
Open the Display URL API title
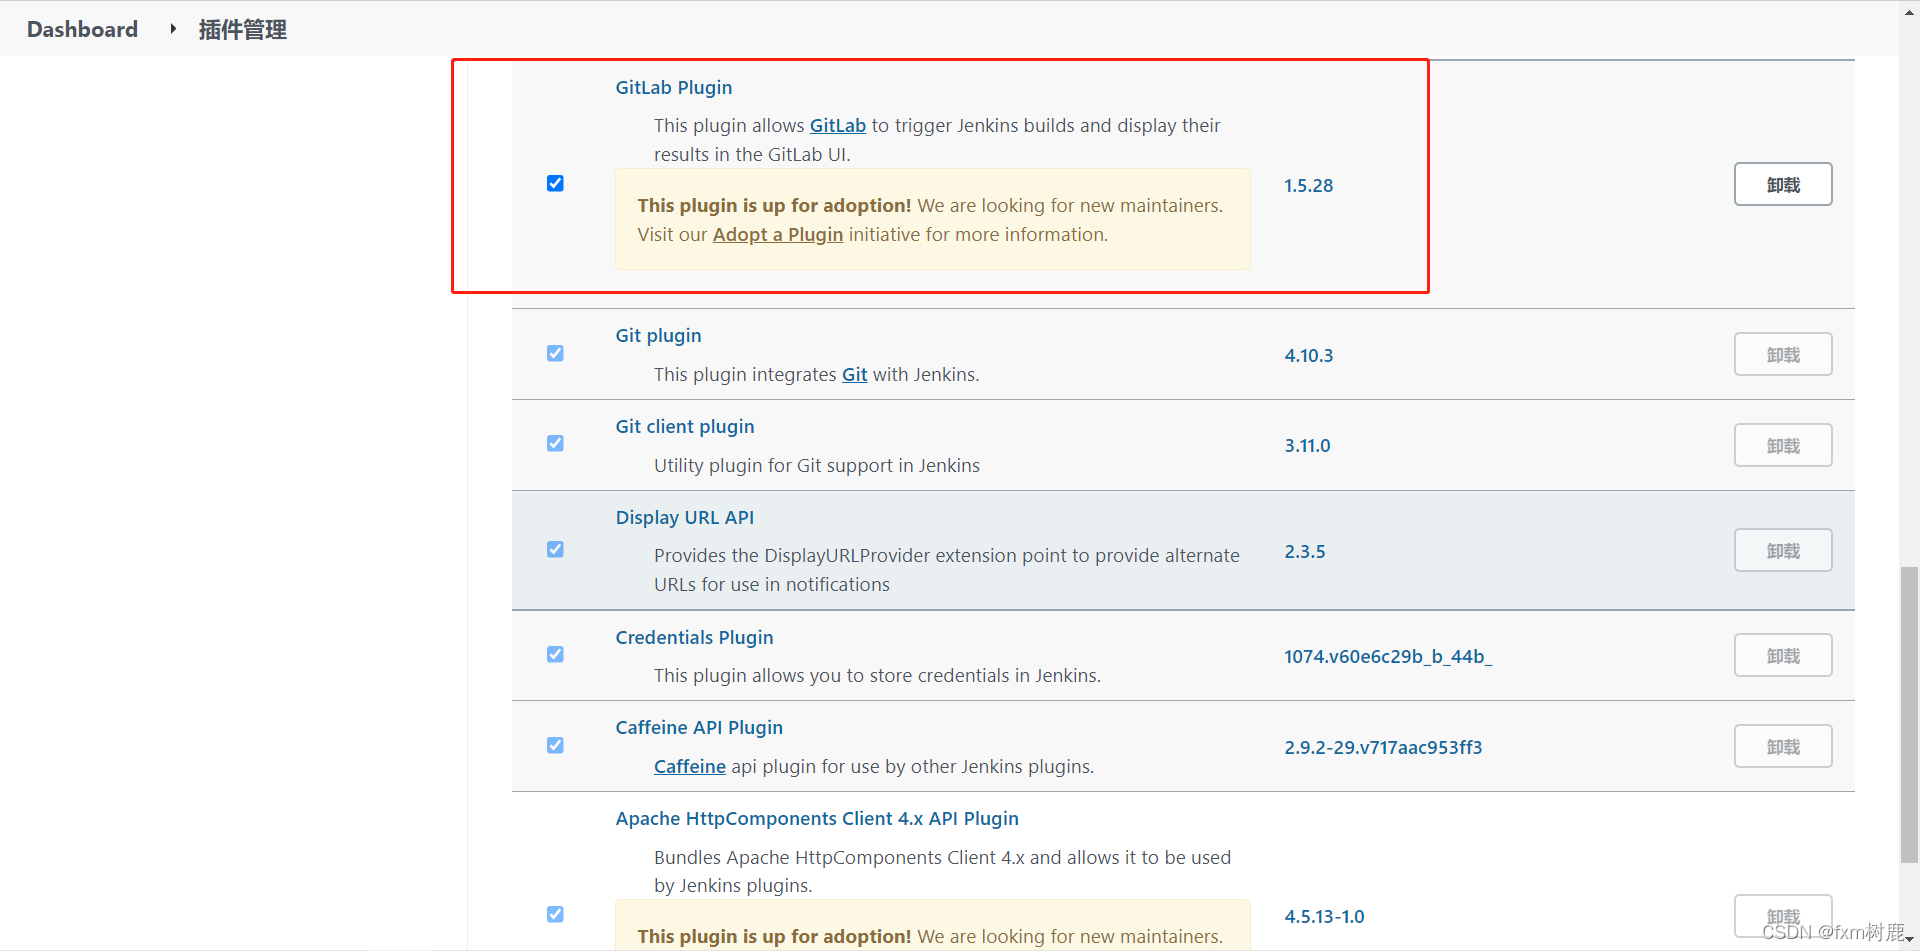pyautogui.click(x=685, y=517)
